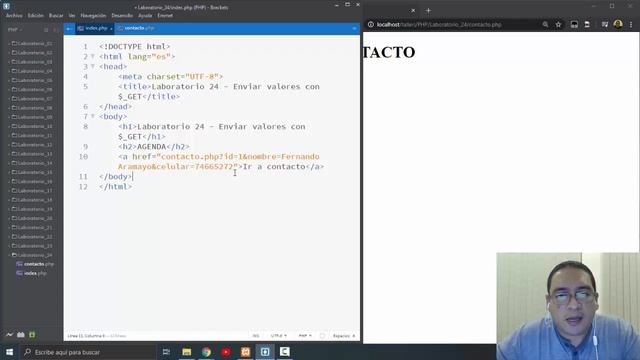
Task: Click the linting status circle in status bar
Action: [322, 336]
